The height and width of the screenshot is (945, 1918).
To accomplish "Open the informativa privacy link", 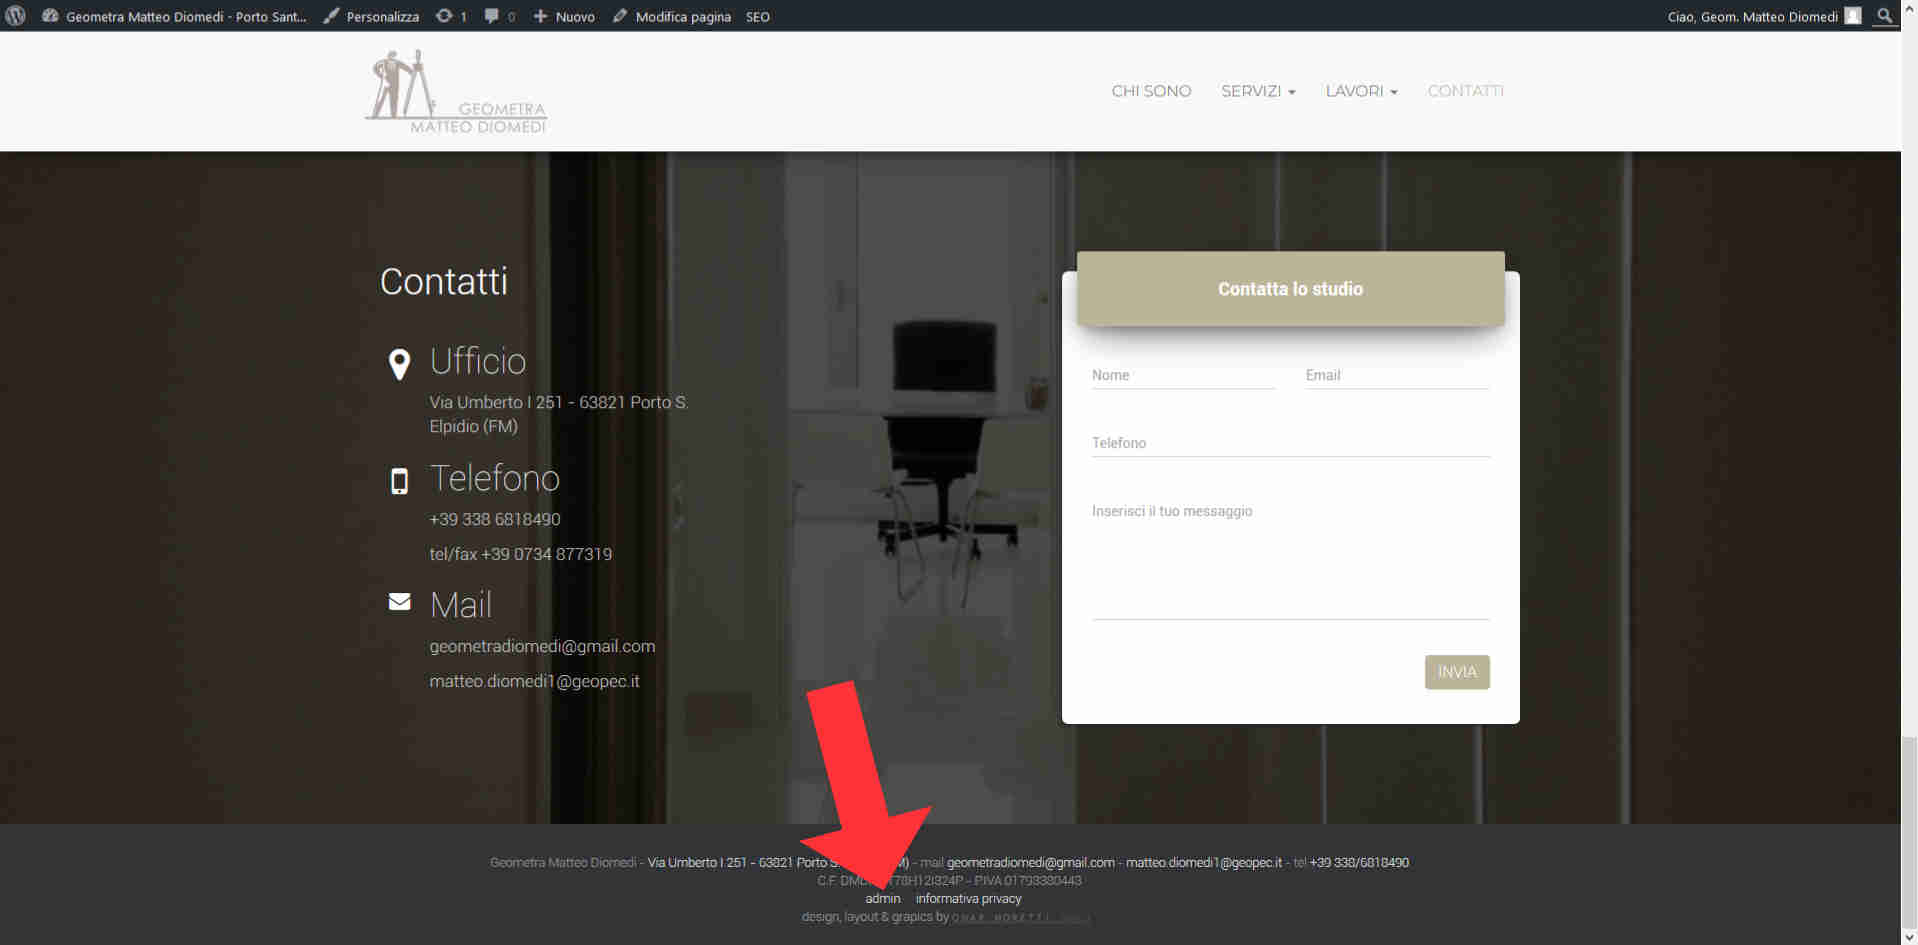I will (968, 899).
